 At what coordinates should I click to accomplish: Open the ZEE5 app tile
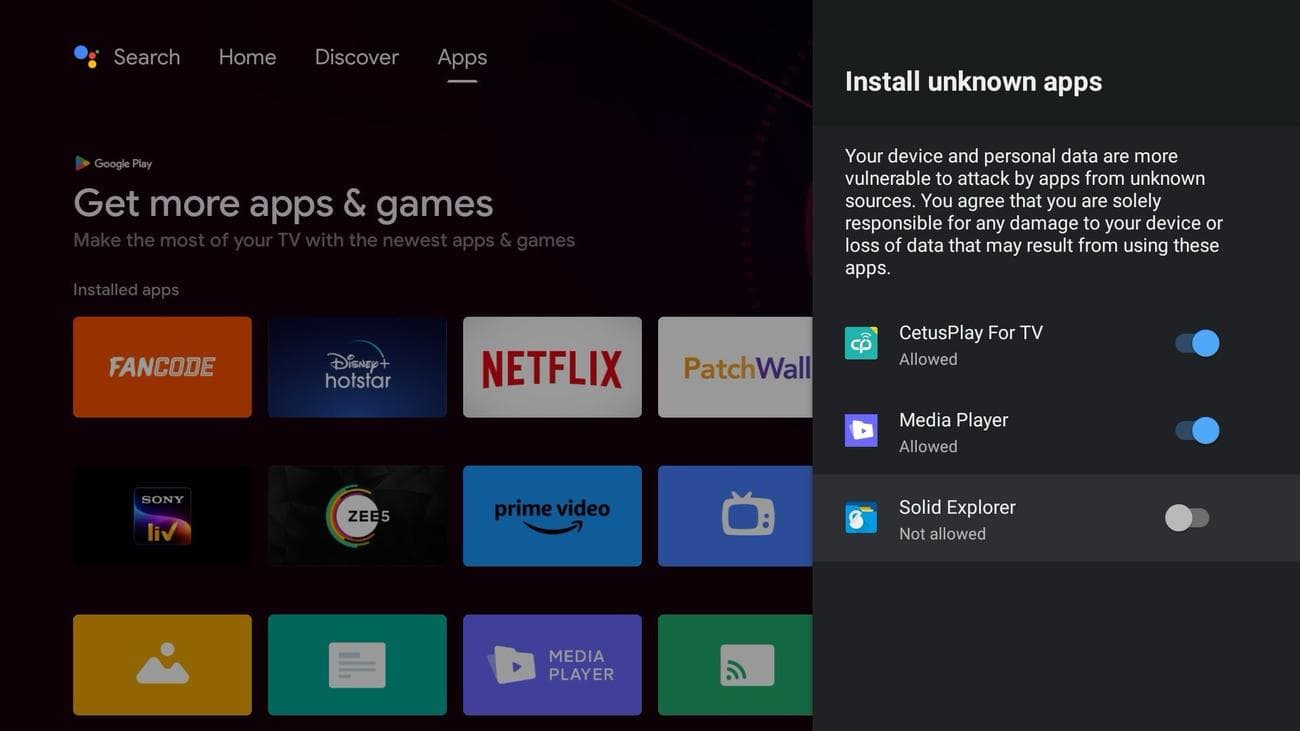coord(357,515)
